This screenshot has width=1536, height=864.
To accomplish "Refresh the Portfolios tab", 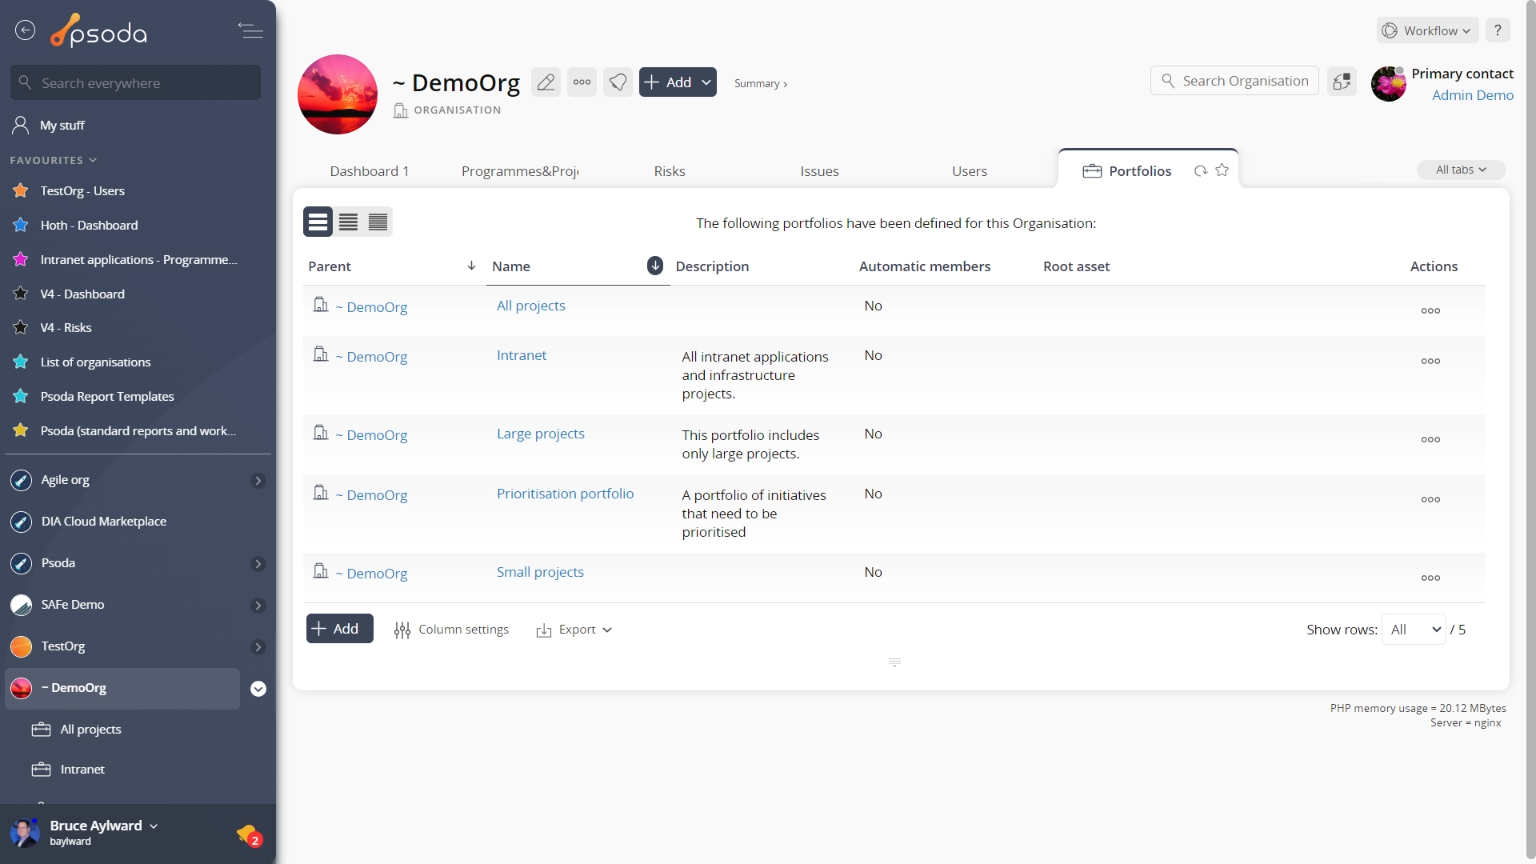I will coord(1200,171).
